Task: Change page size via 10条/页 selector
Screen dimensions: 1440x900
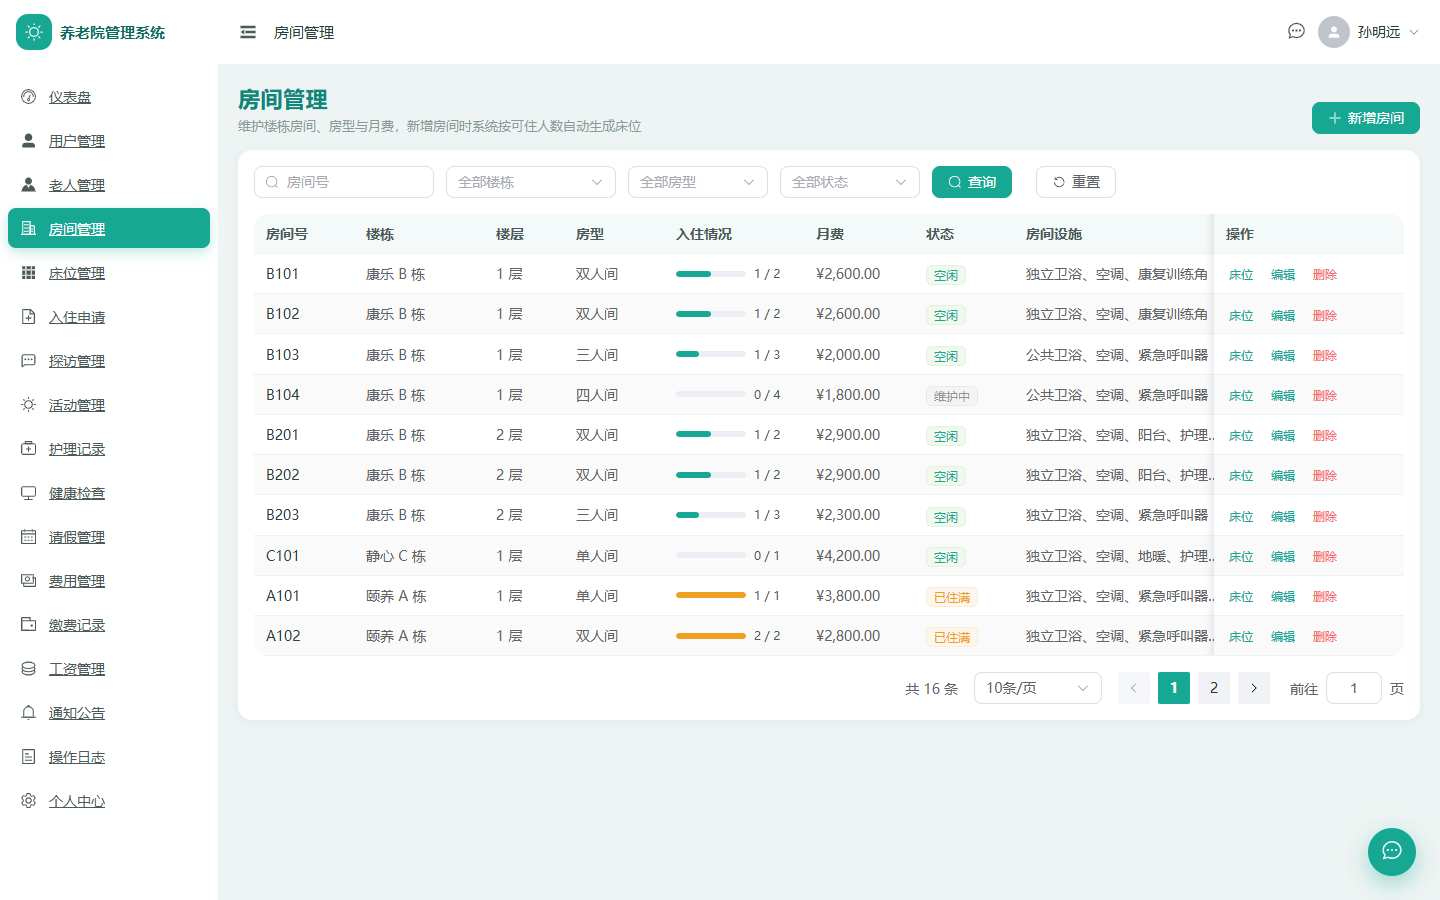Action: click(1038, 688)
